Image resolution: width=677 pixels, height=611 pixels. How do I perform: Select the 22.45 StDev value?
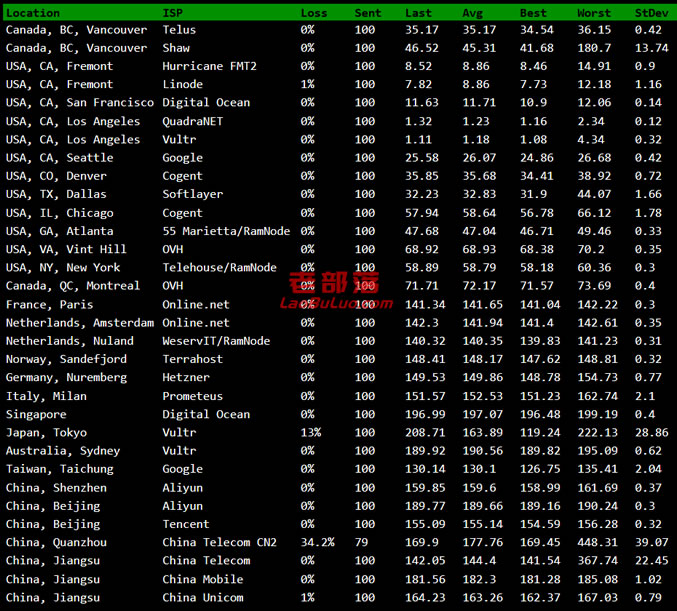click(x=652, y=560)
